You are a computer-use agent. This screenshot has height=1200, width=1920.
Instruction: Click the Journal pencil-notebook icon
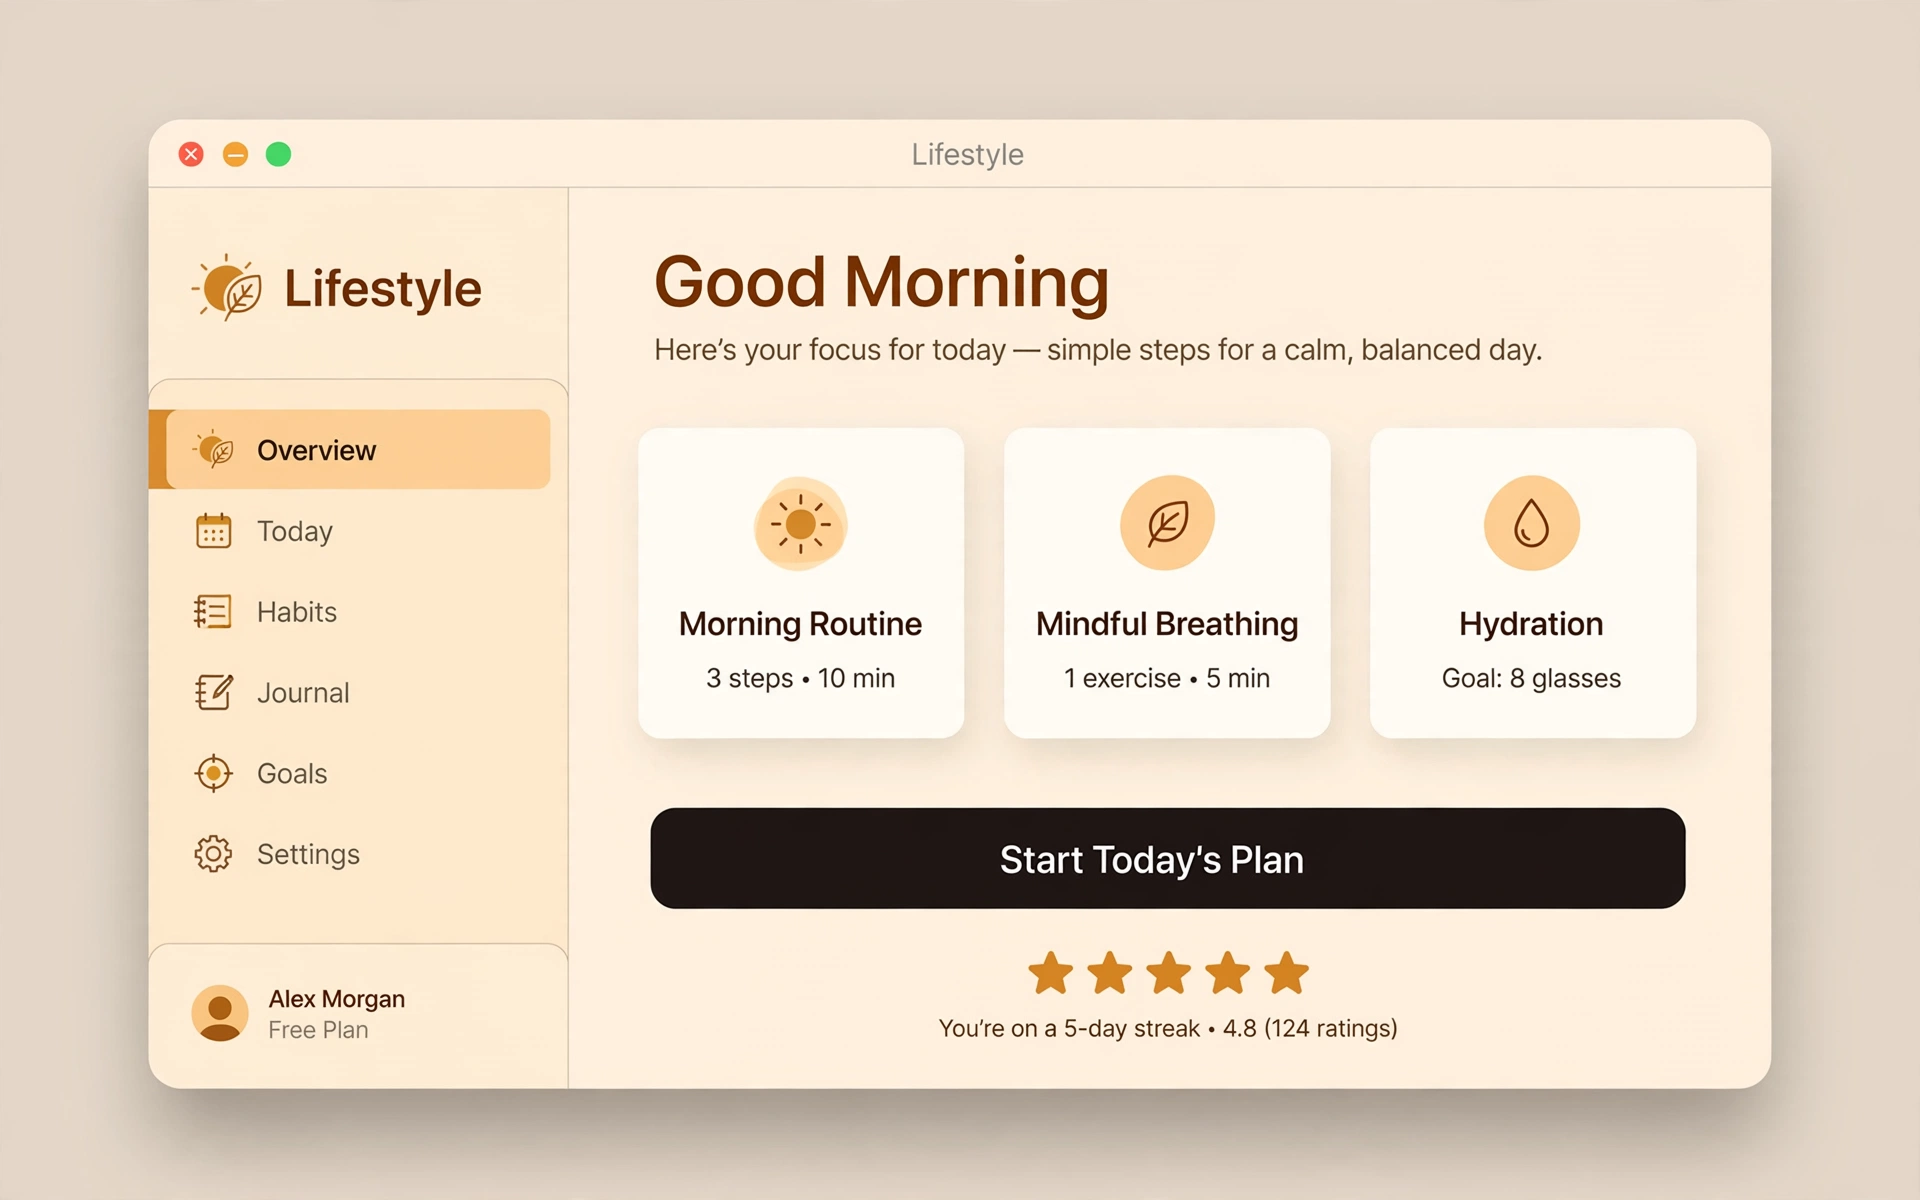(x=213, y=692)
